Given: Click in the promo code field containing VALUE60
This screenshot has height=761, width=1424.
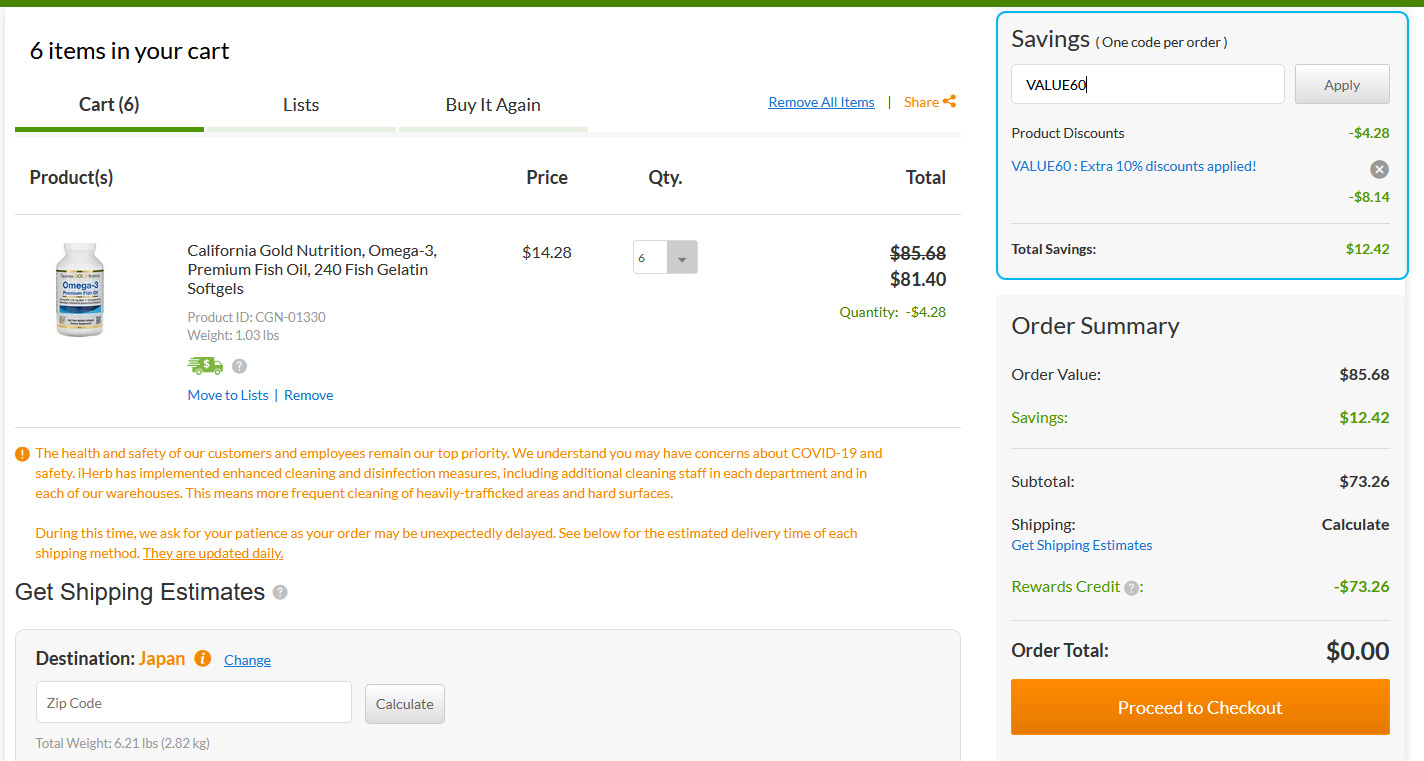Looking at the screenshot, I should [x=1147, y=85].
